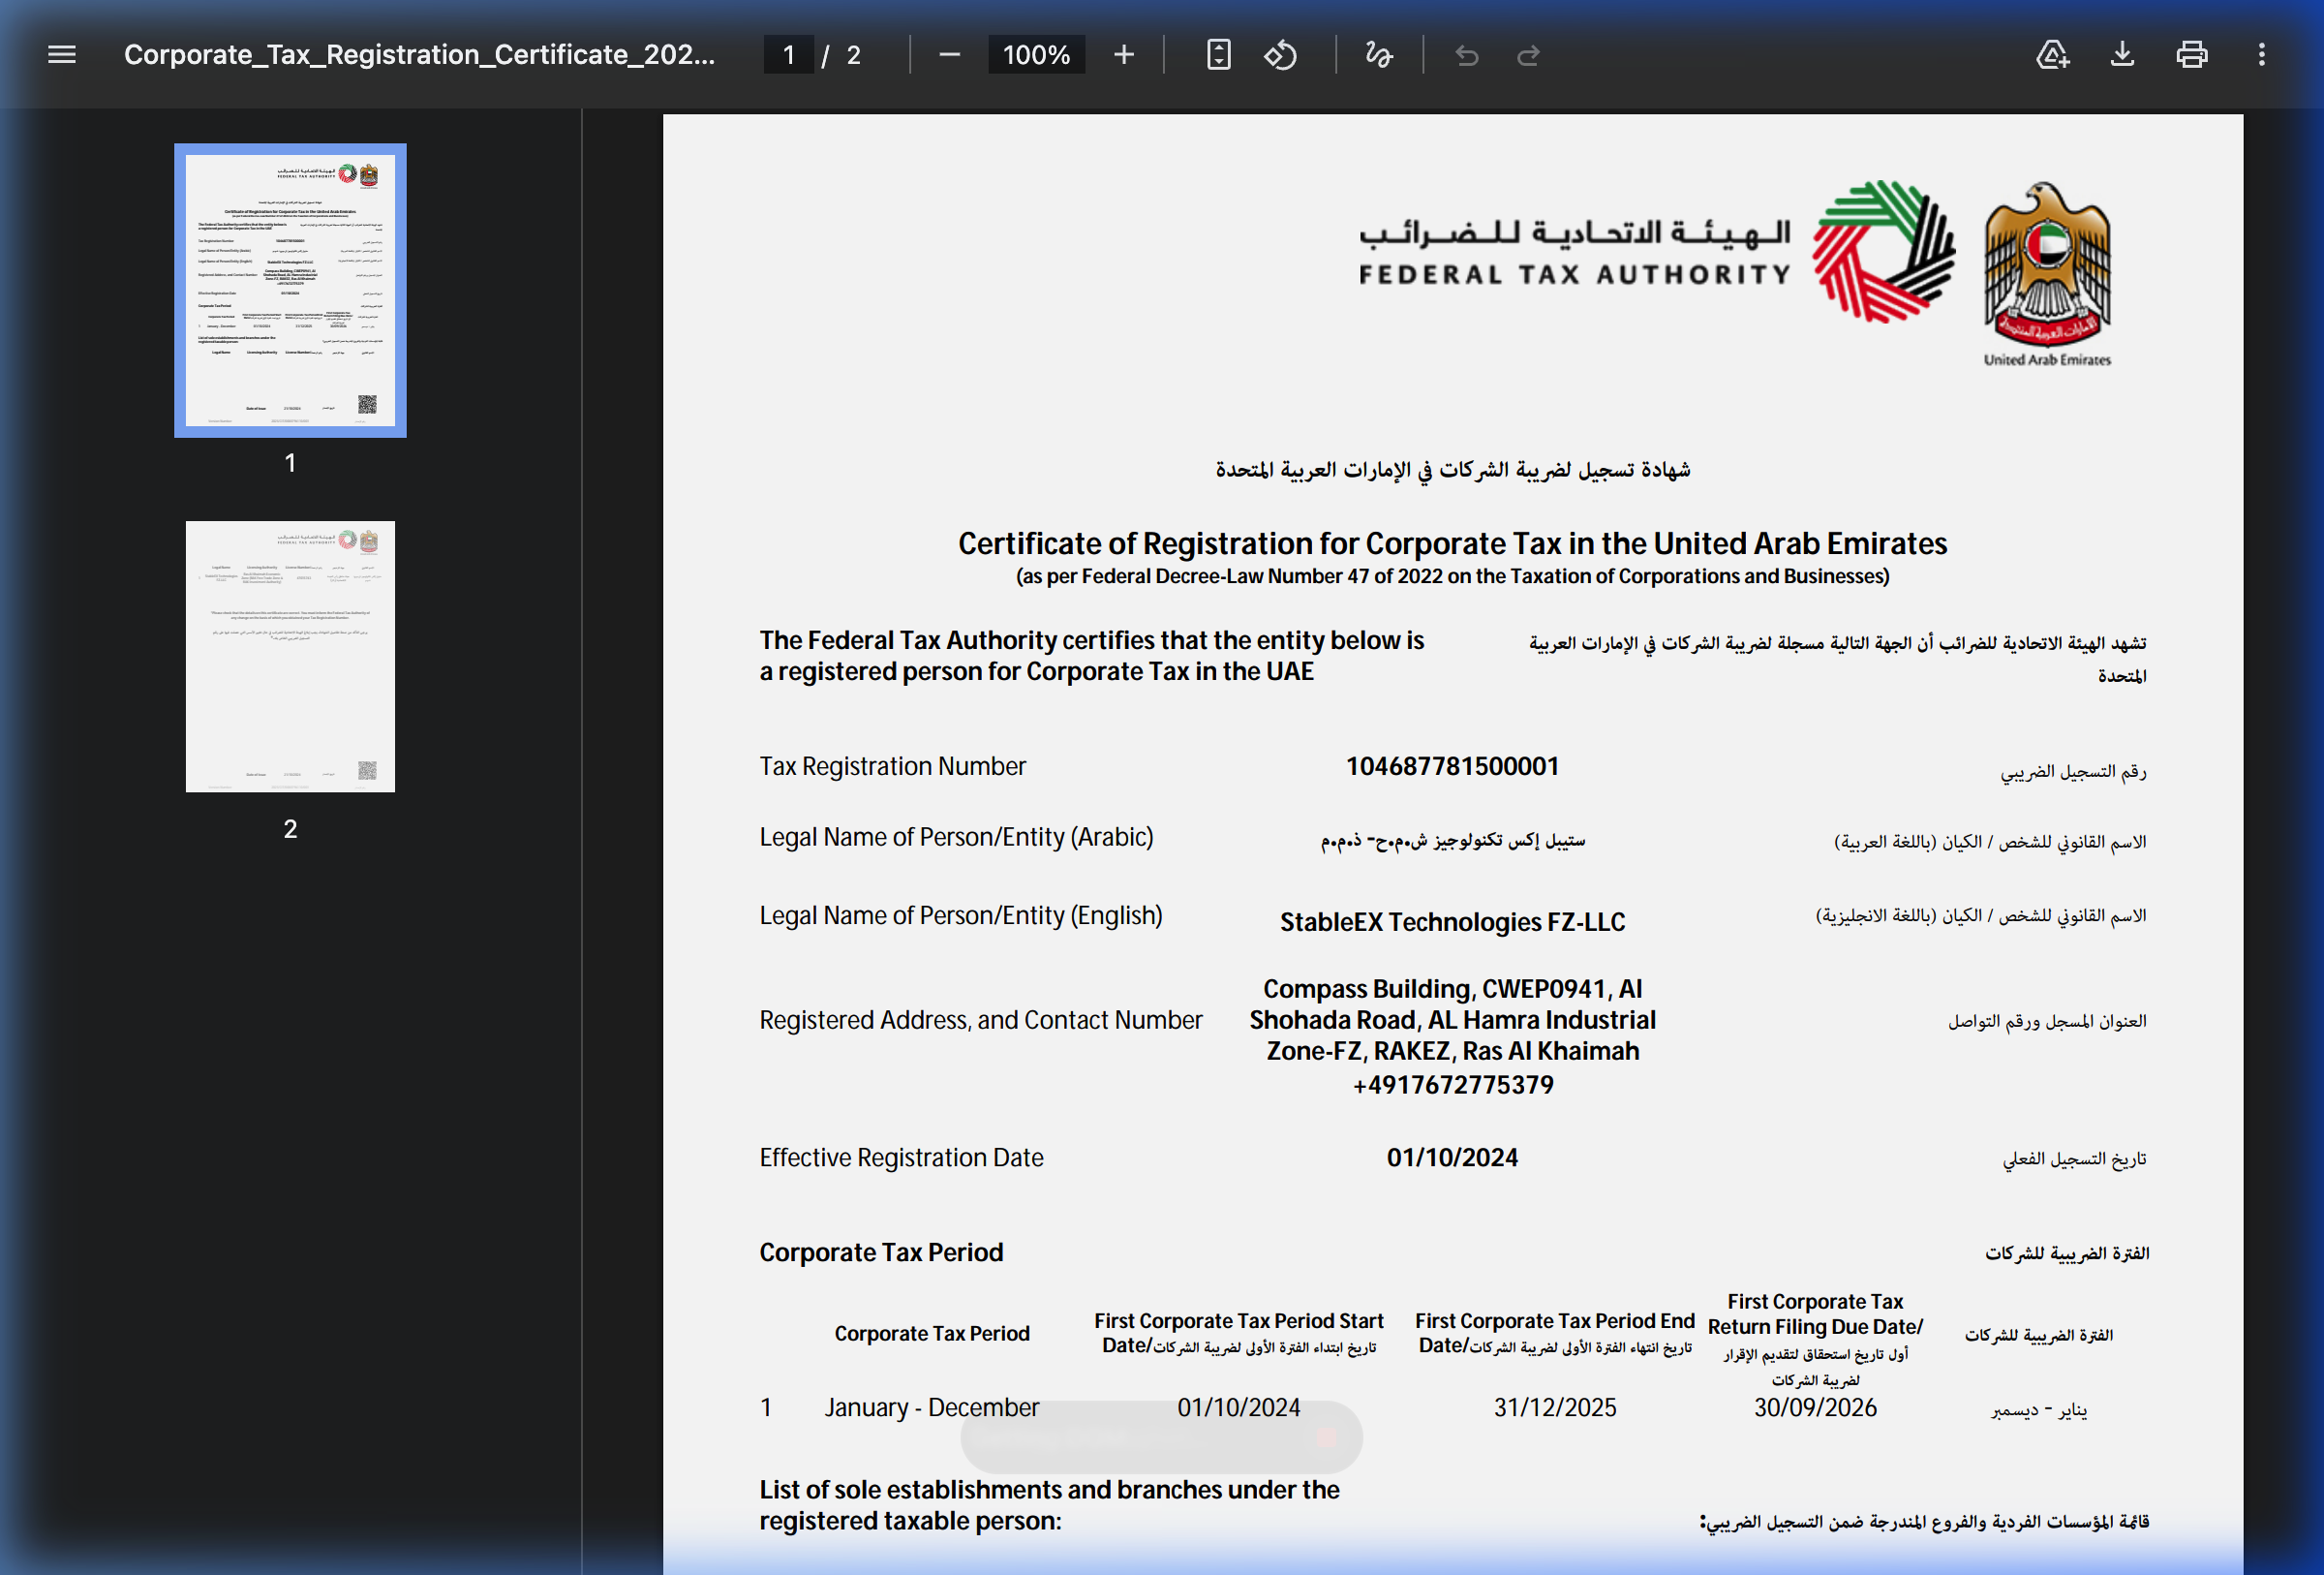Open the hamburger menu for document navigation
This screenshot has height=1575, width=2324.
(x=61, y=55)
